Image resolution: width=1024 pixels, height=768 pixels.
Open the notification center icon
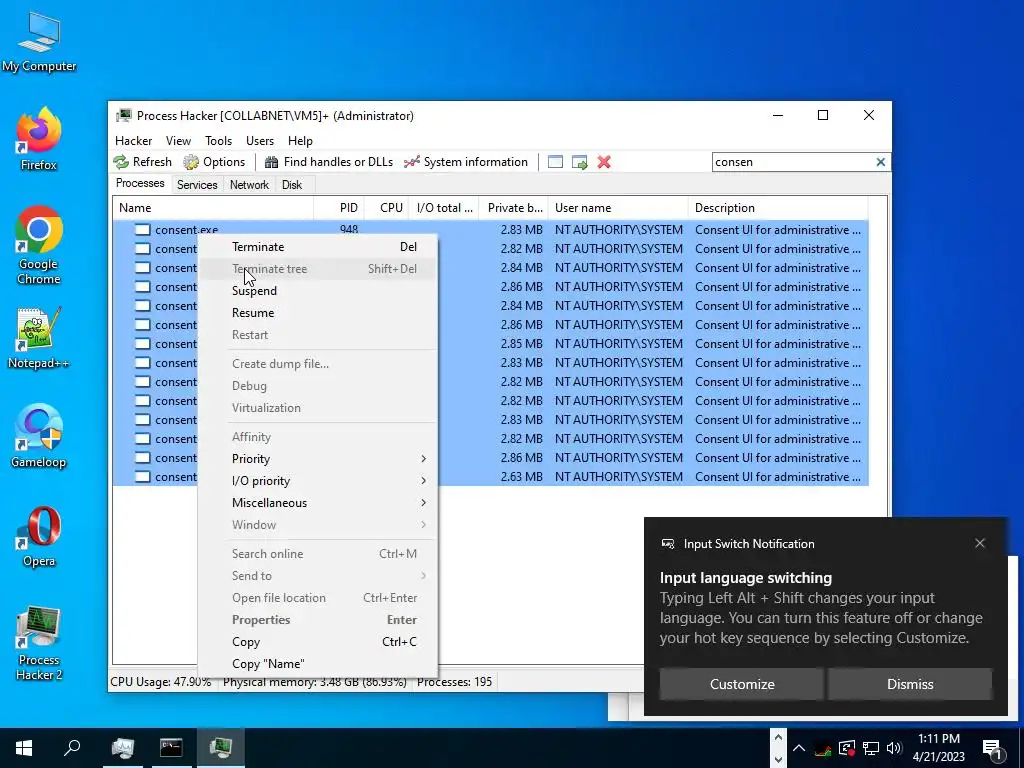pyautogui.click(x=992, y=748)
